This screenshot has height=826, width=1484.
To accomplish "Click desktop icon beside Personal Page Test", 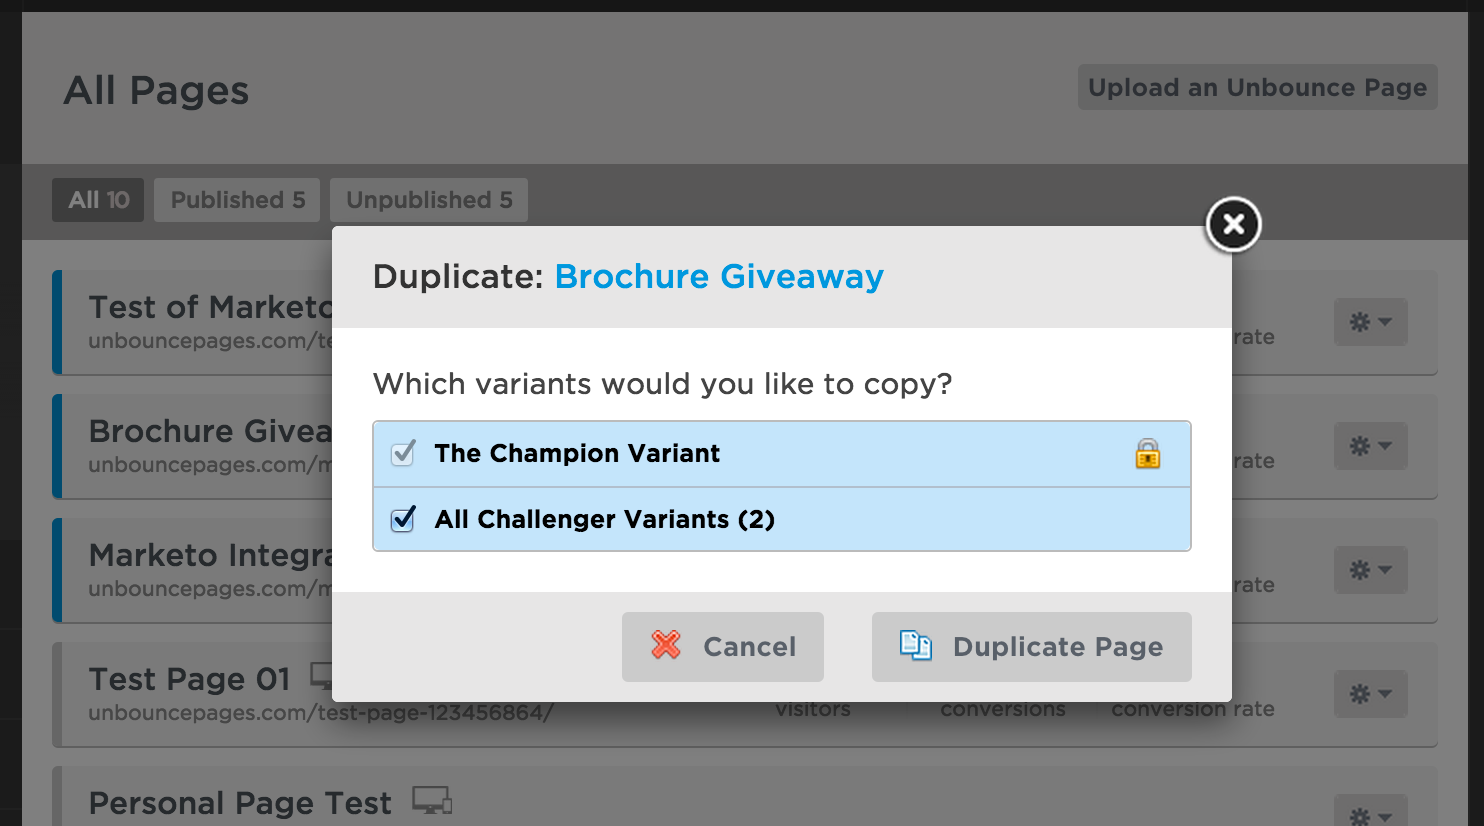I will (x=432, y=801).
